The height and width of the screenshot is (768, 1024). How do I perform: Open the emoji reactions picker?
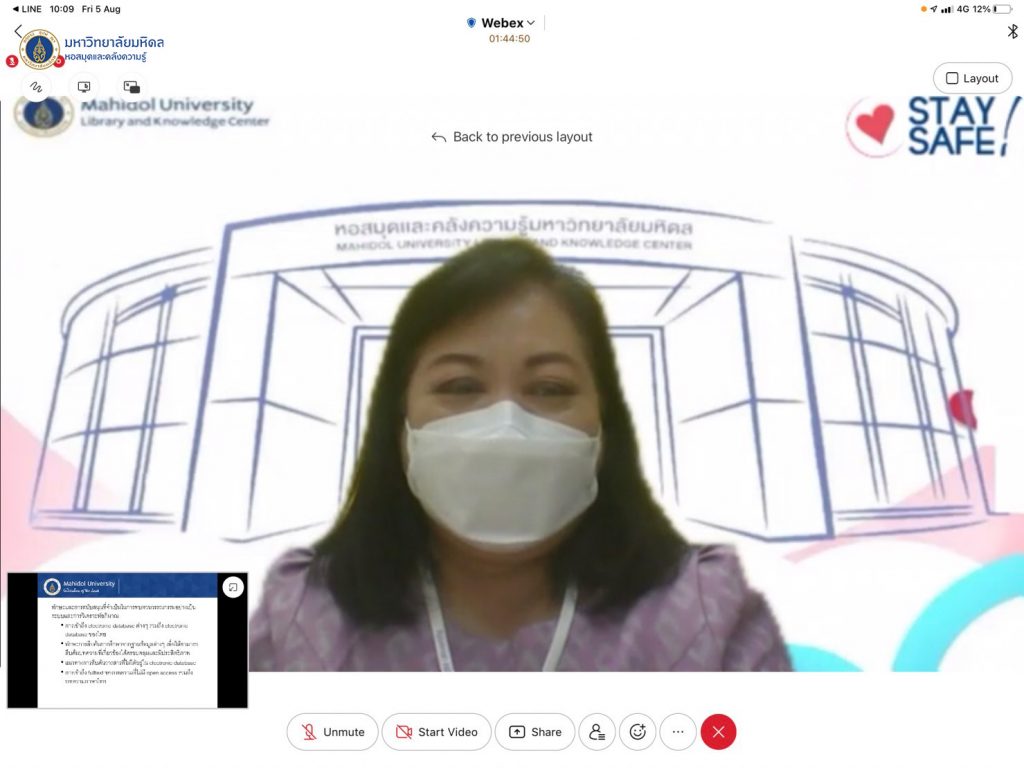(637, 732)
